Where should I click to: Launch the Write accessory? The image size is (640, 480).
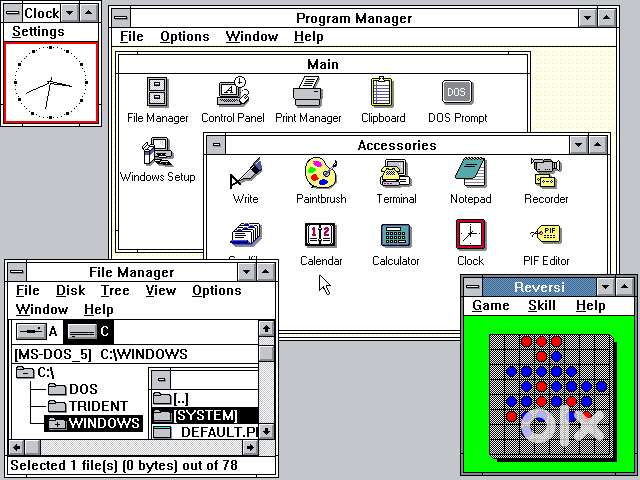point(245,181)
